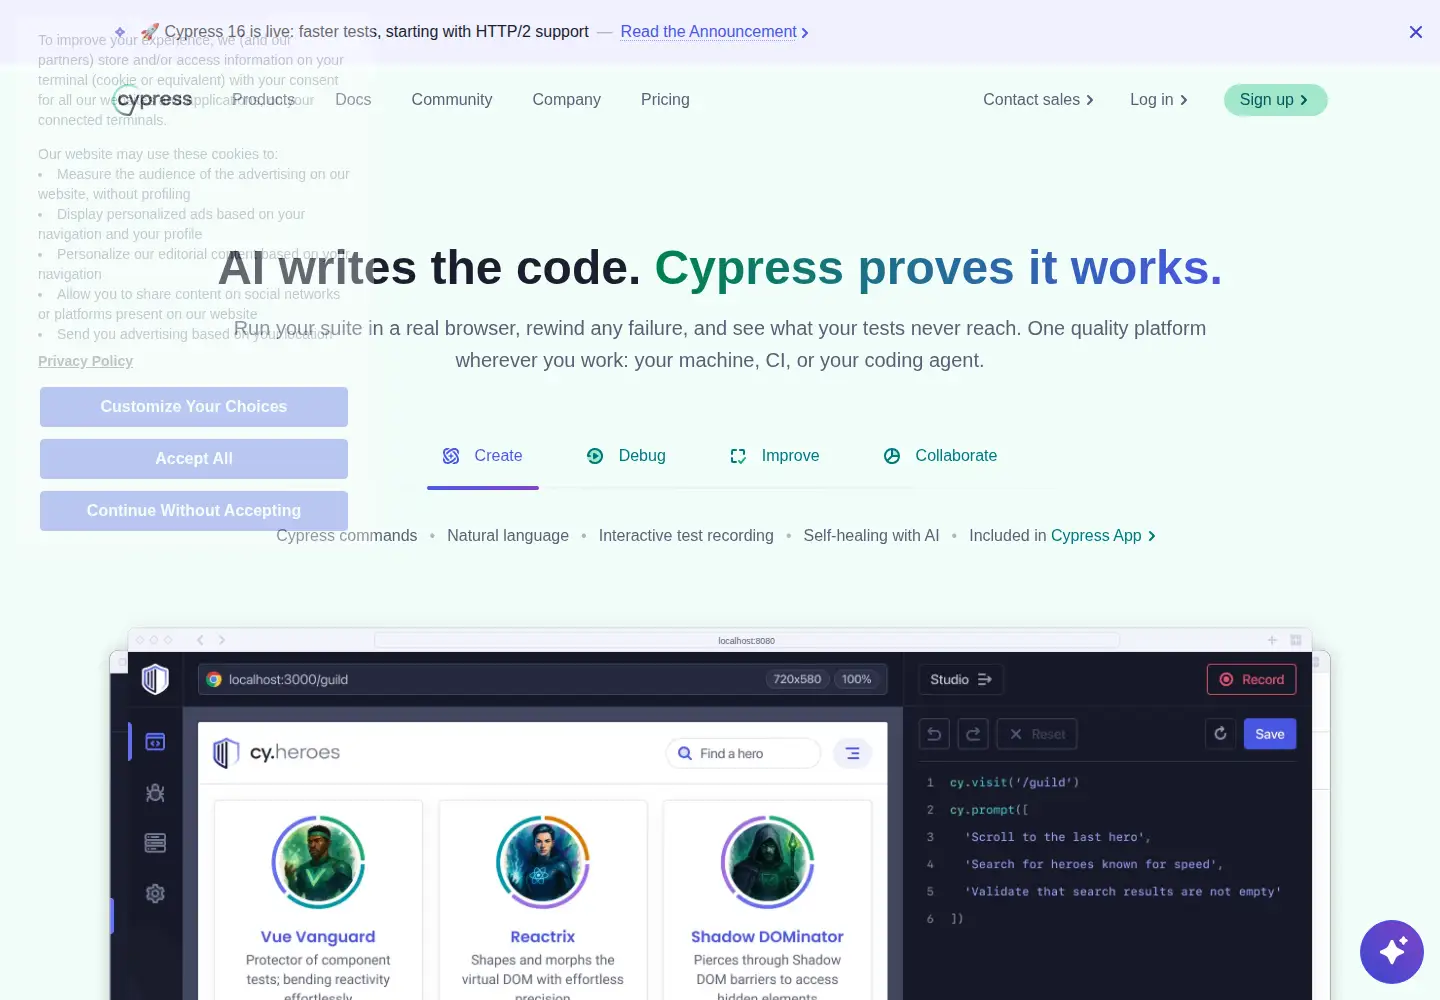
Task: Click the Reset button in Studio
Action: pos(1037,734)
